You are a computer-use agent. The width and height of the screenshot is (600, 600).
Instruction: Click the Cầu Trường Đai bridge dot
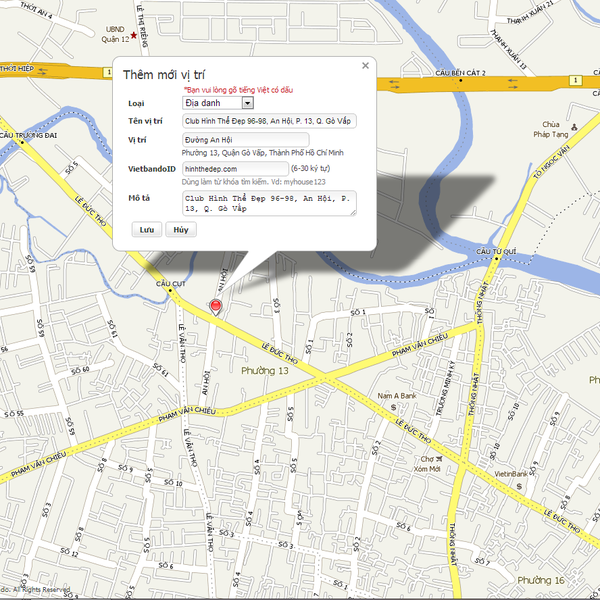point(22,142)
